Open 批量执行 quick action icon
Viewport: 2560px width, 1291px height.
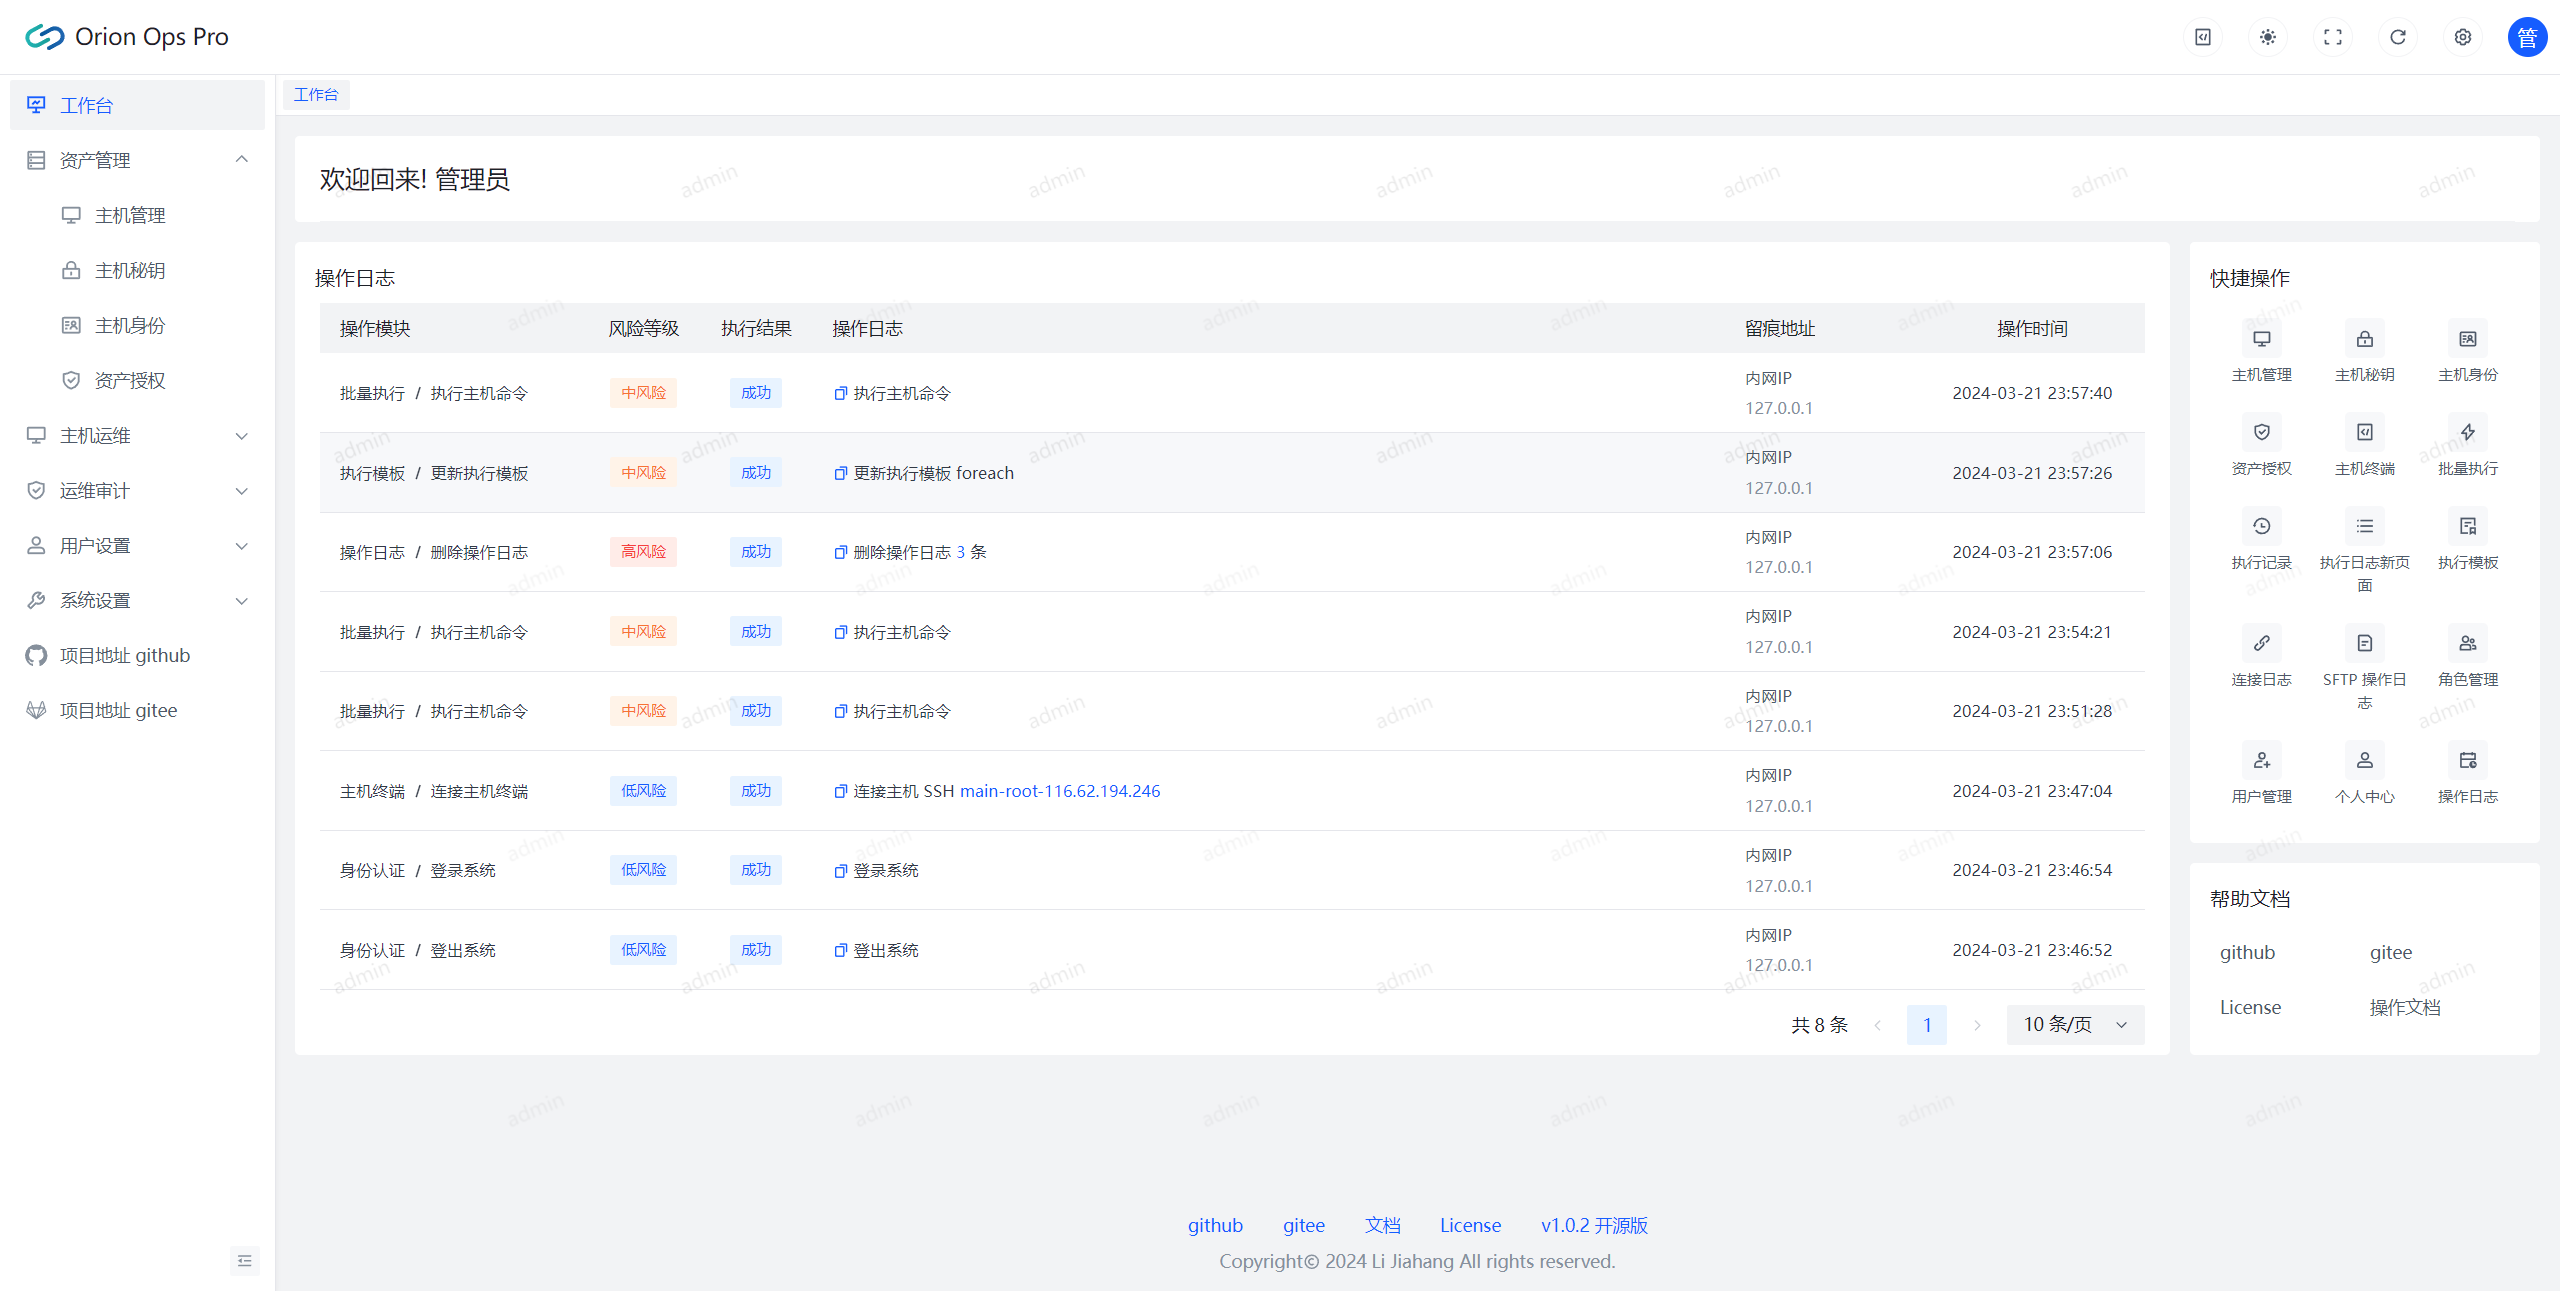2467,433
